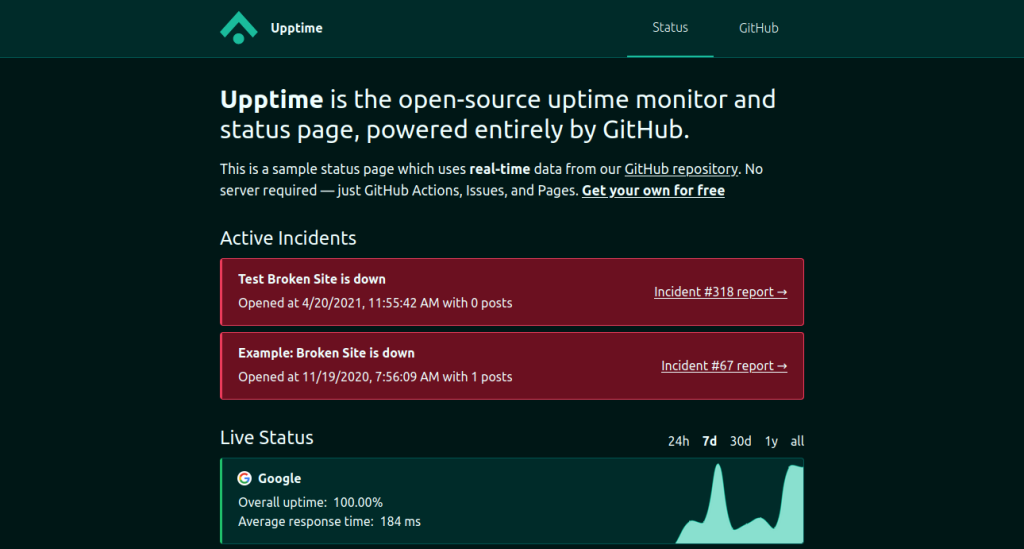Click the Upptime brand name in header
This screenshot has width=1024, height=549.
(x=296, y=28)
